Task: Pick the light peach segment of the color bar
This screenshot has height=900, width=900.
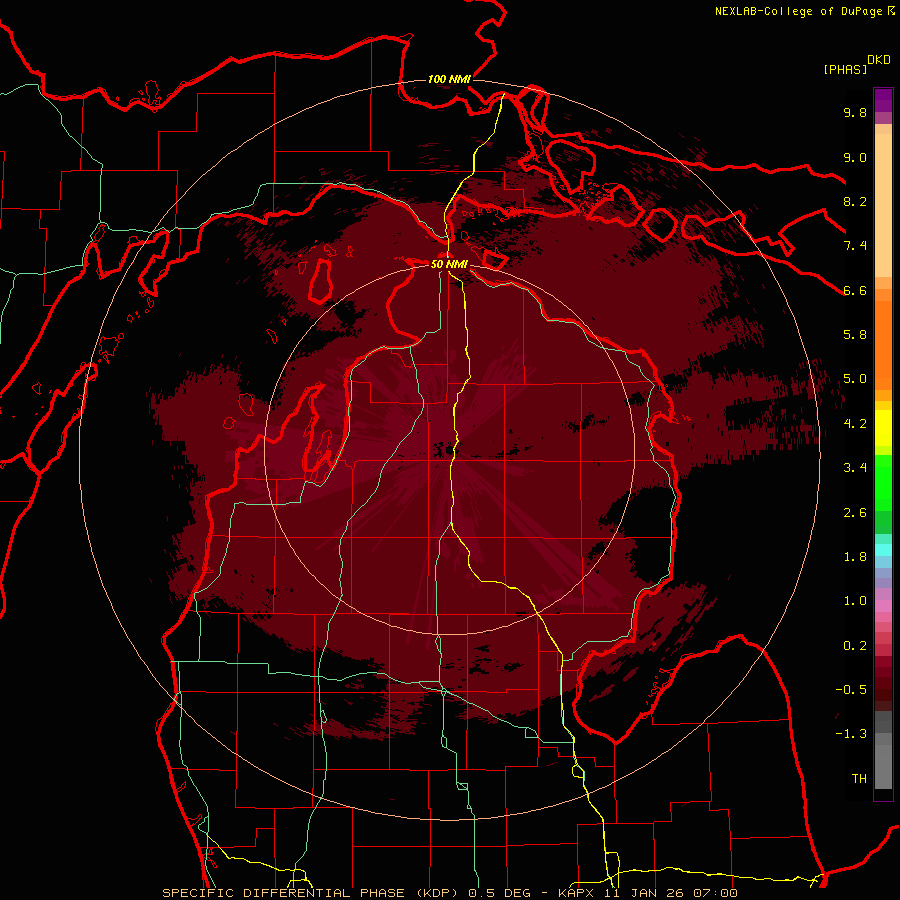Action: pos(883,207)
